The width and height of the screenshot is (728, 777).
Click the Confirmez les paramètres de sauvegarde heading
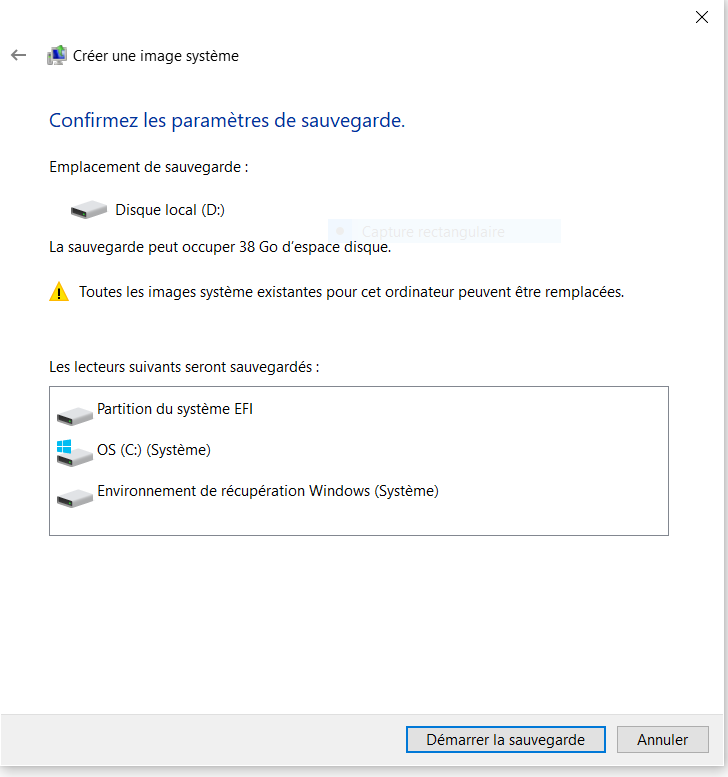point(227,121)
